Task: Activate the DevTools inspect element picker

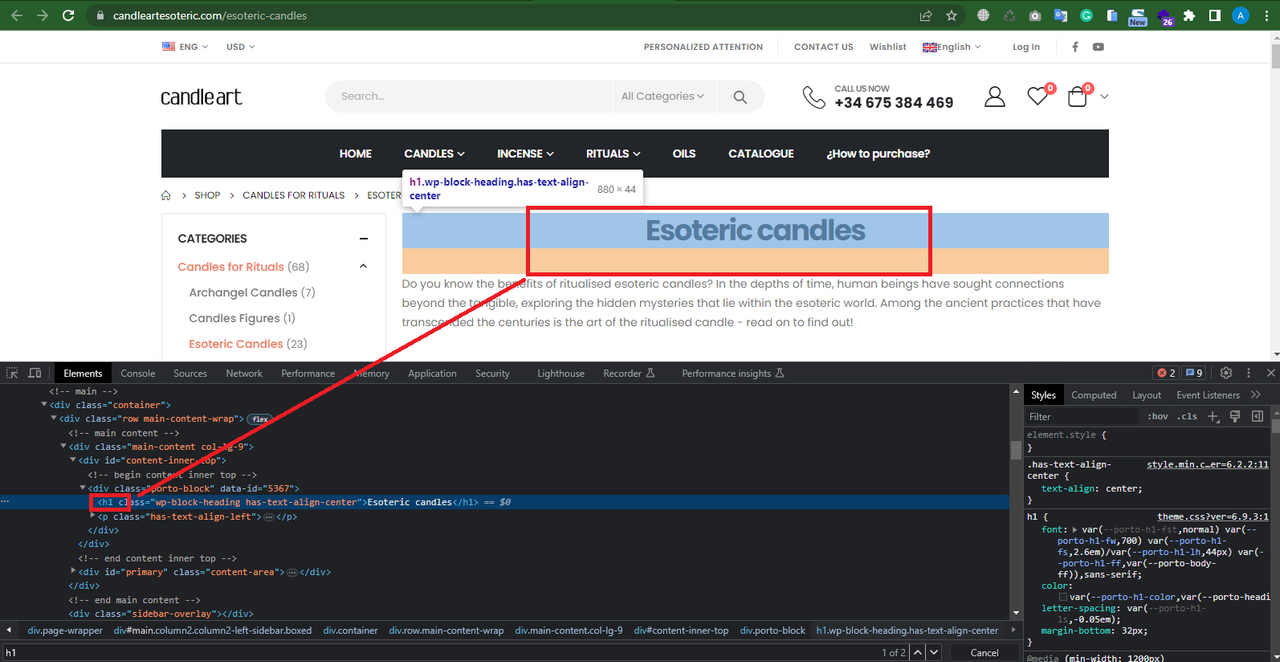Action: tap(13, 373)
